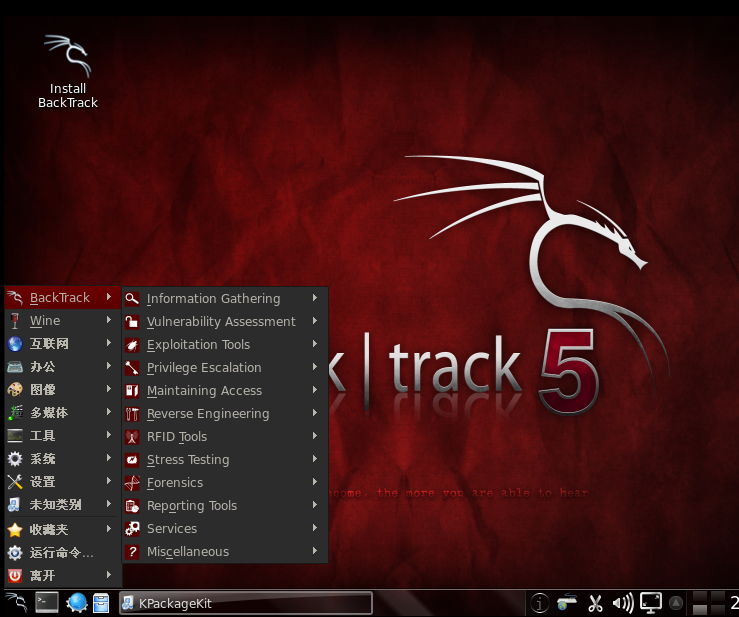Switch to the KPackageKit taskbar window
This screenshot has height=617, width=739.
coord(246,603)
